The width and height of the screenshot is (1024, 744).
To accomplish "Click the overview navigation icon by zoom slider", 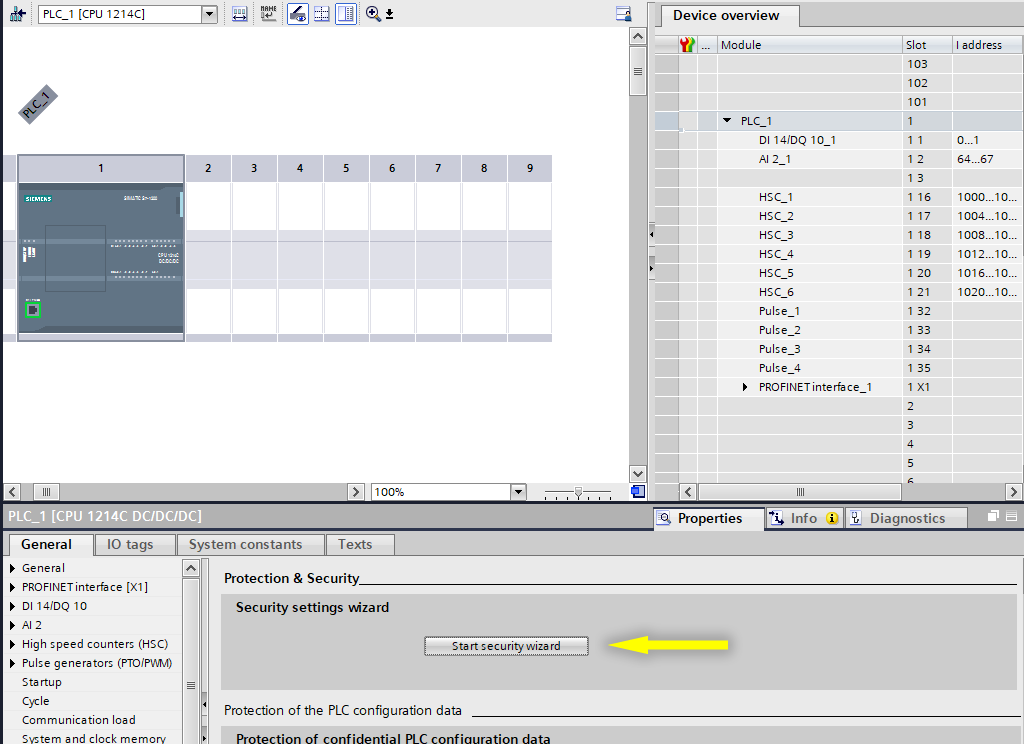I will click(638, 492).
